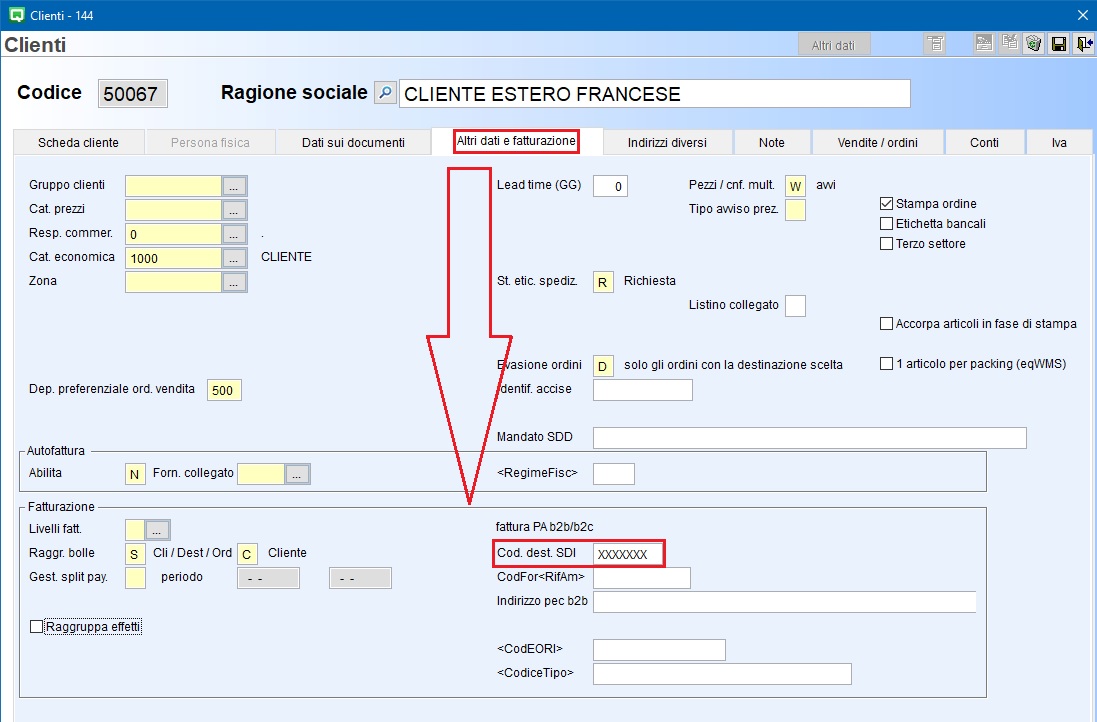Open the Iva tab

pos(1059,142)
